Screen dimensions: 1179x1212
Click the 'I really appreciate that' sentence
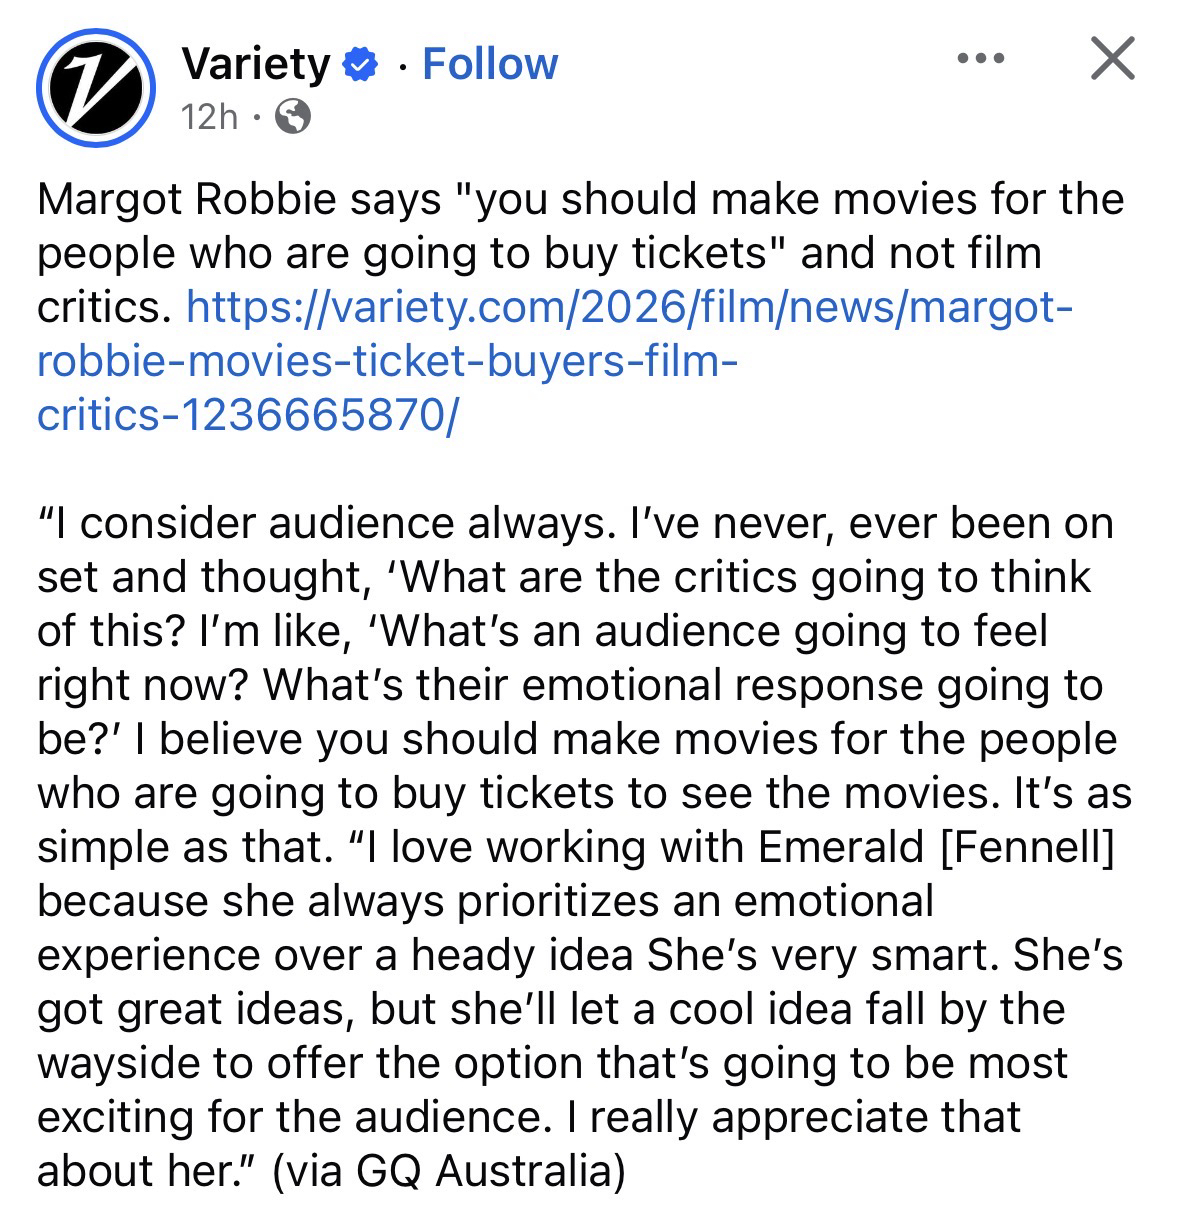click(805, 1116)
